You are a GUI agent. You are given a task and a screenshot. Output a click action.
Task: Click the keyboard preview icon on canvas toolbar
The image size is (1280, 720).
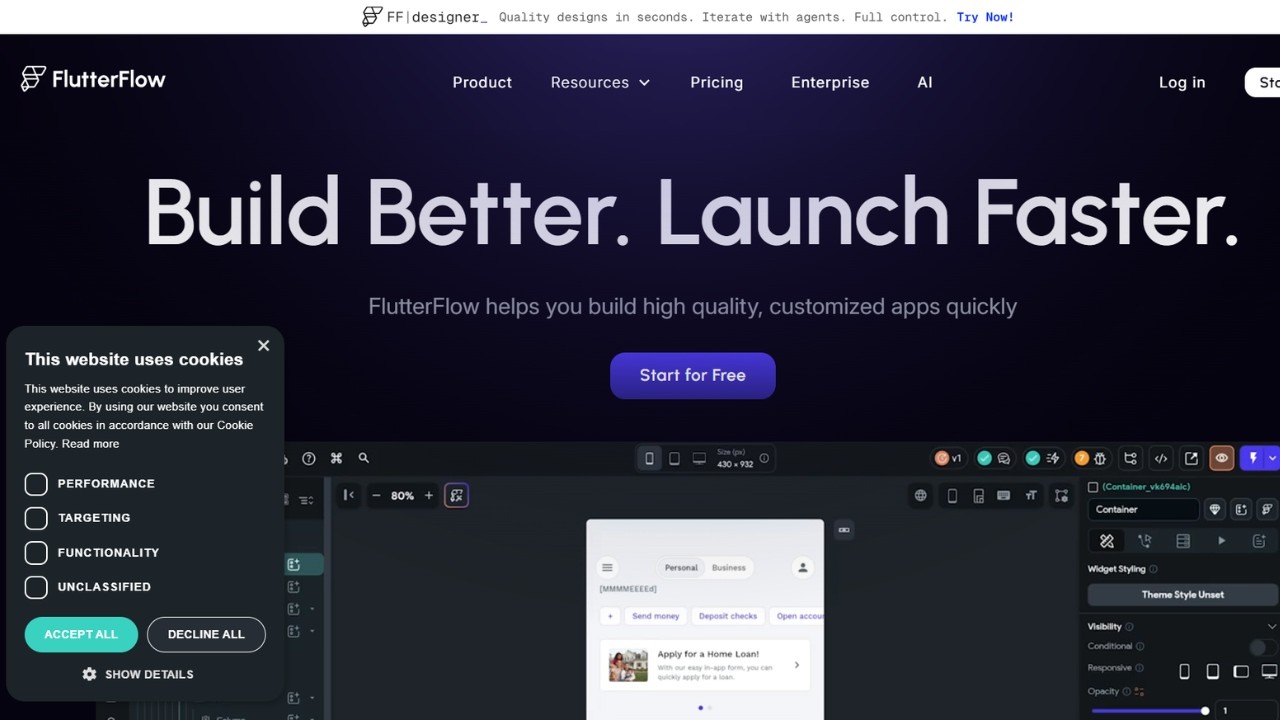point(1003,495)
